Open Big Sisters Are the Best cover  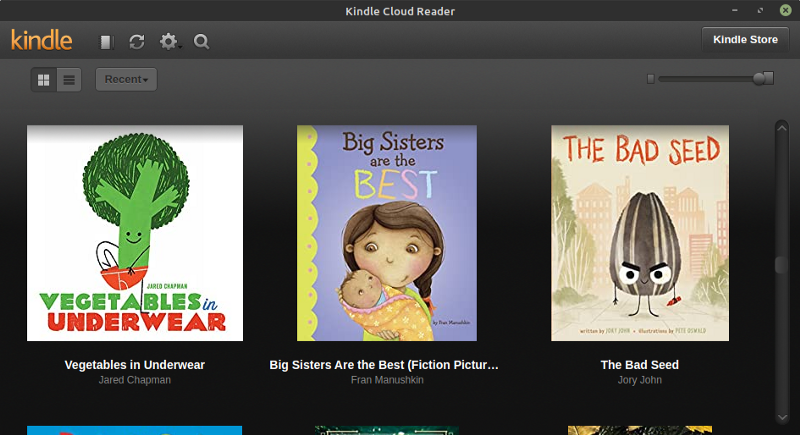point(386,233)
